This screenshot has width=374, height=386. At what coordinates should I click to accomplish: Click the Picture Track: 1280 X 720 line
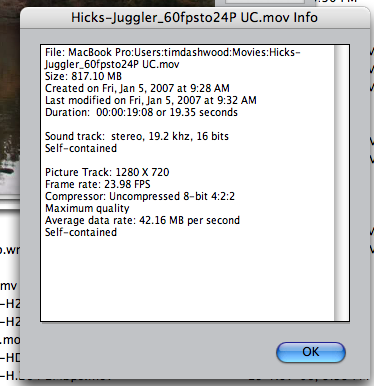tap(107, 172)
